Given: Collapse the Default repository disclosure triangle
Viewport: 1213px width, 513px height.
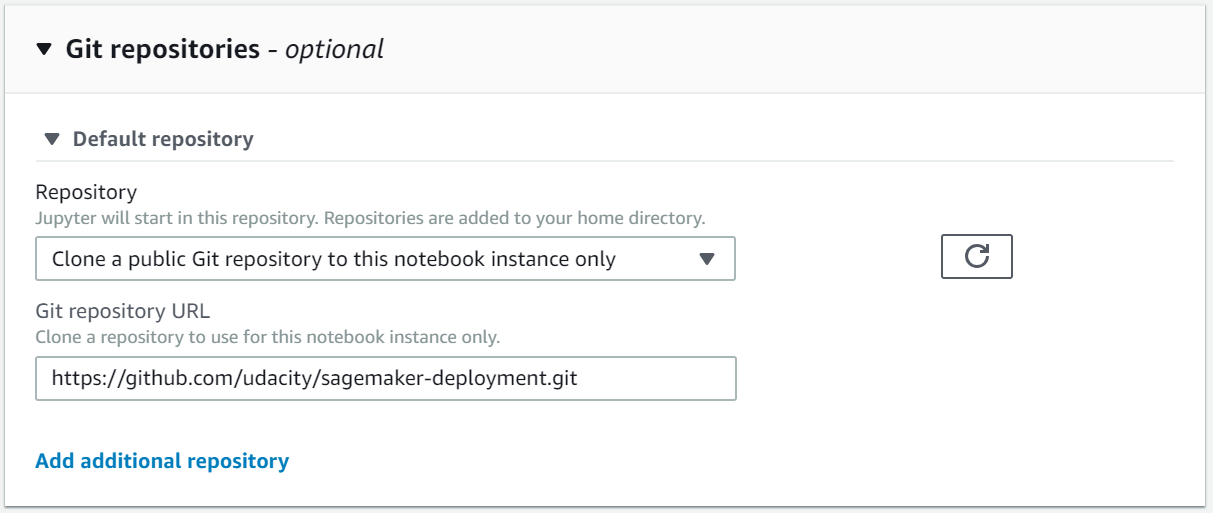Looking at the screenshot, I should pos(52,139).
